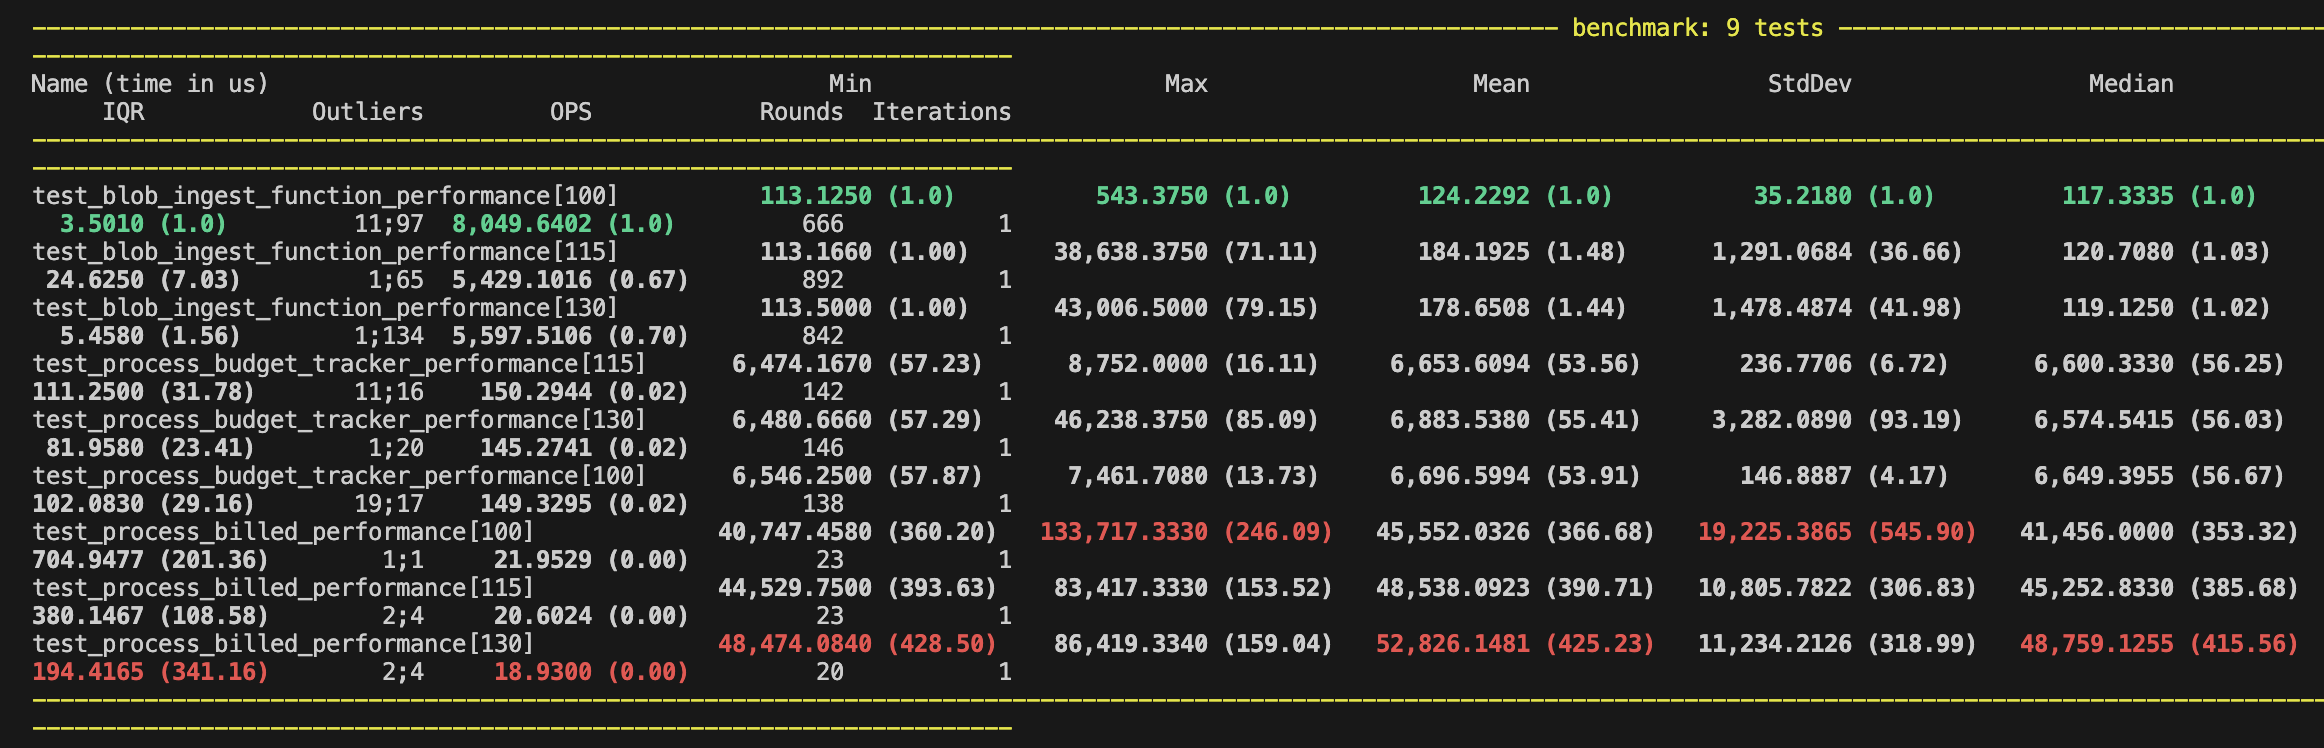Click the IQR value 704.9477 (201.36)
Viewport: 2324px width, 748px height.
[x=150, y=560]
